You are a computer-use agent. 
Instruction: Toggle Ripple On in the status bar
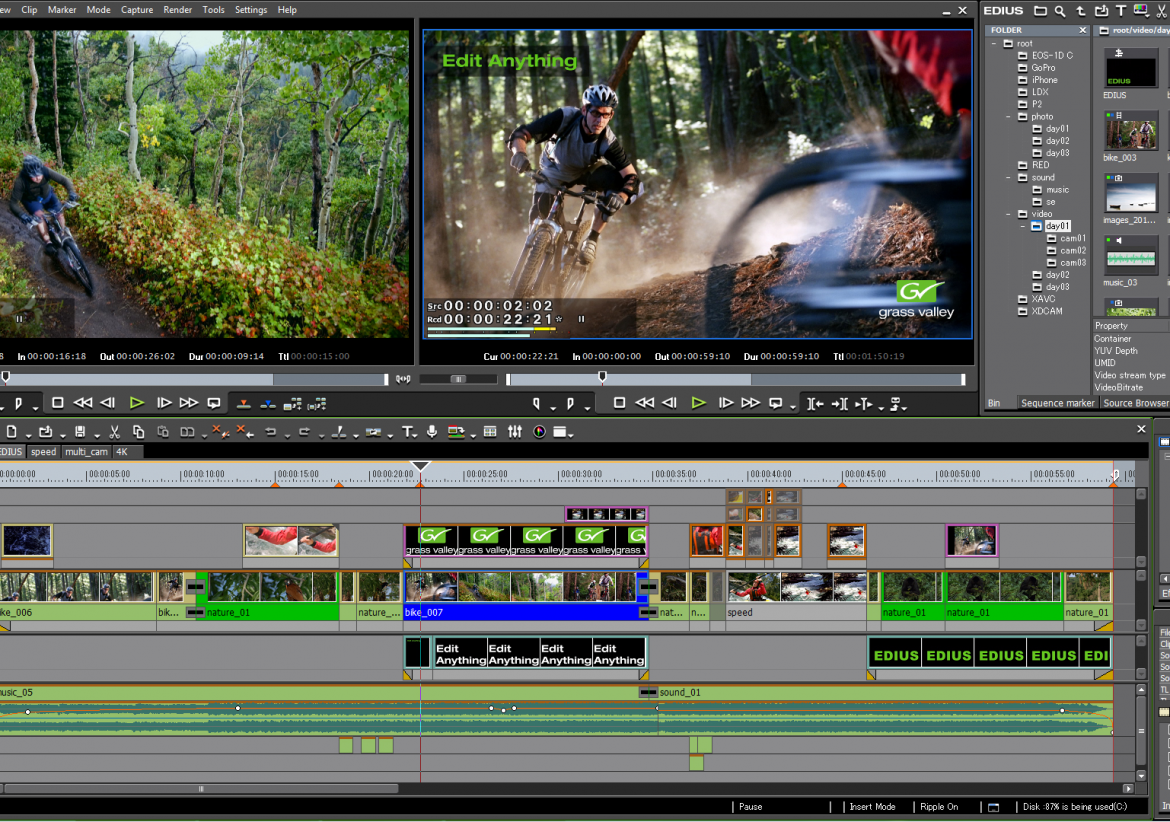pos(939,806)
